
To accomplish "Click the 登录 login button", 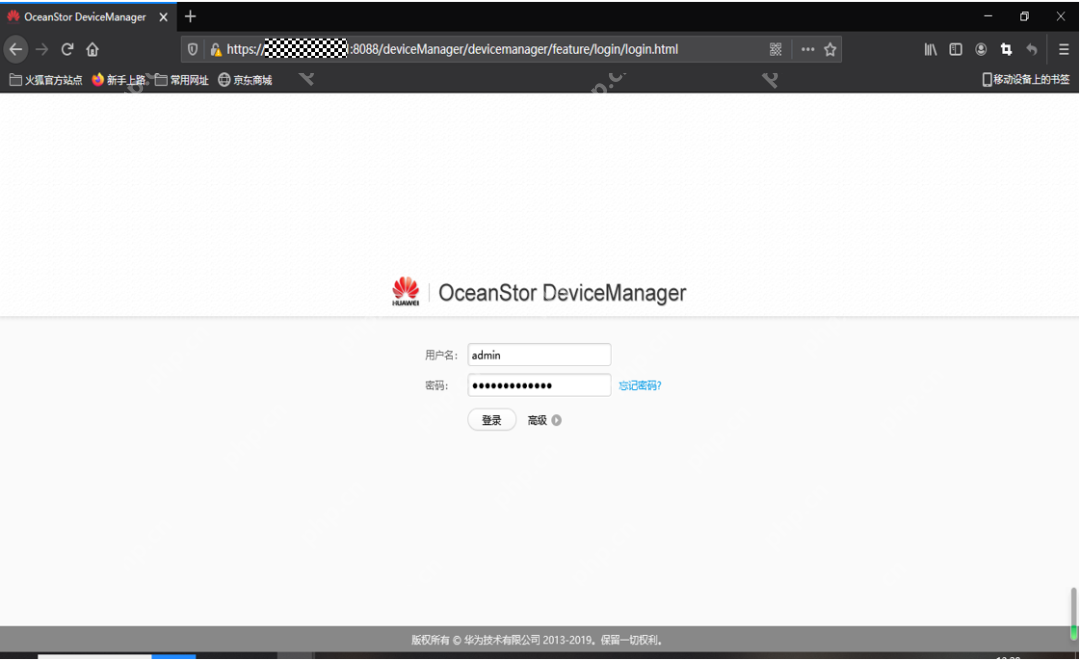I will click(x=491, y=421).
